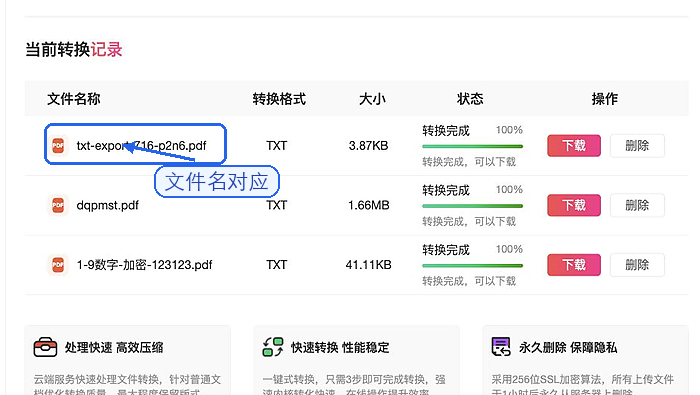Delete the 1-9数字-加密-123123.pdf record
Viewport: 700px width, 395px height.
pyautogui.click(x=637, y=265)
